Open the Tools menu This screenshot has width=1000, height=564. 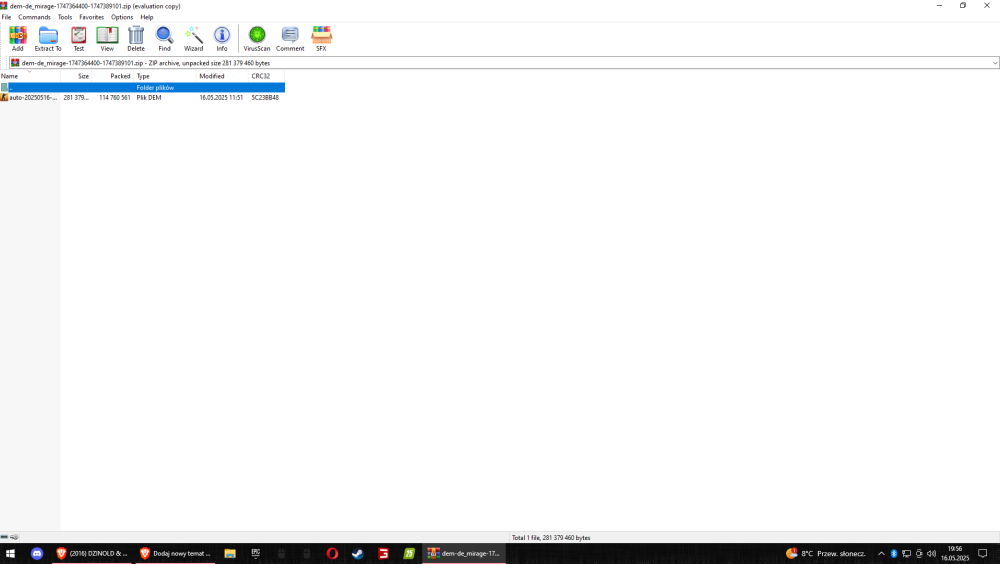[x=65, y=17]
